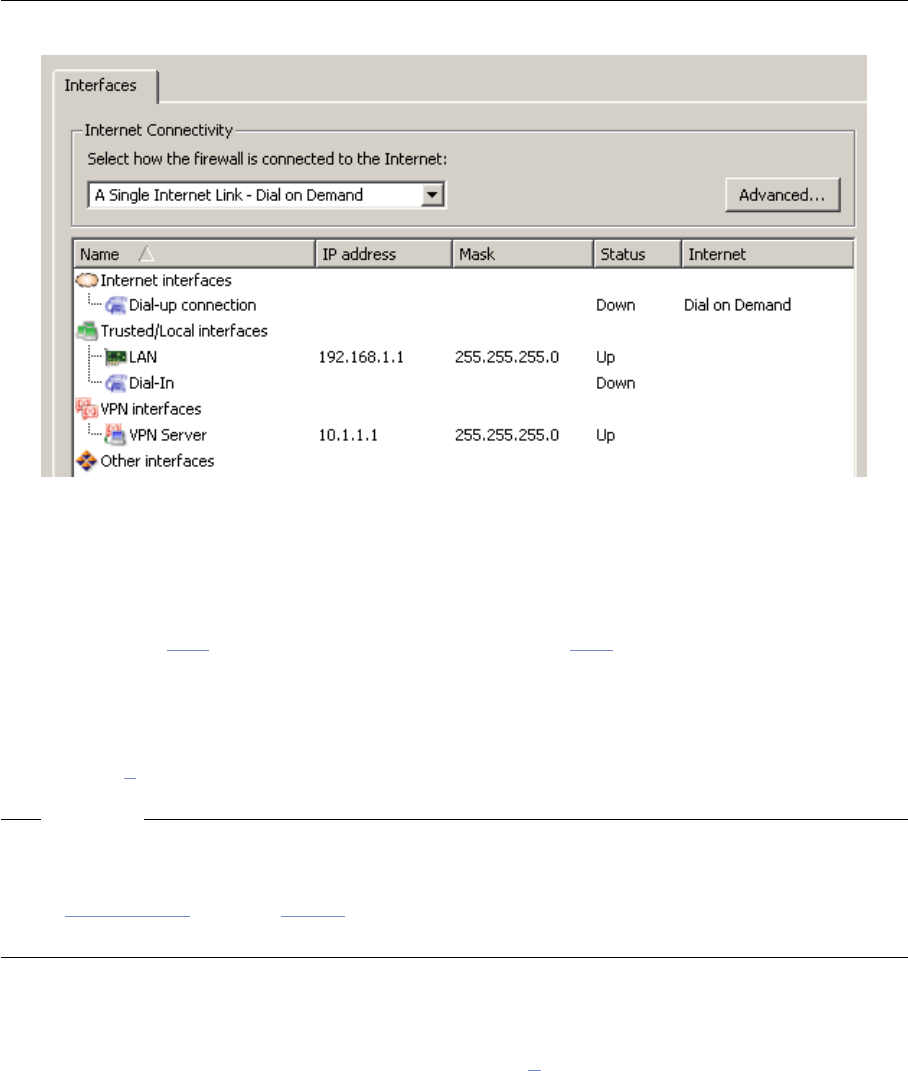The image size is (908, 1071).
Task: Click the Internet column header
Action: [767, 254]
